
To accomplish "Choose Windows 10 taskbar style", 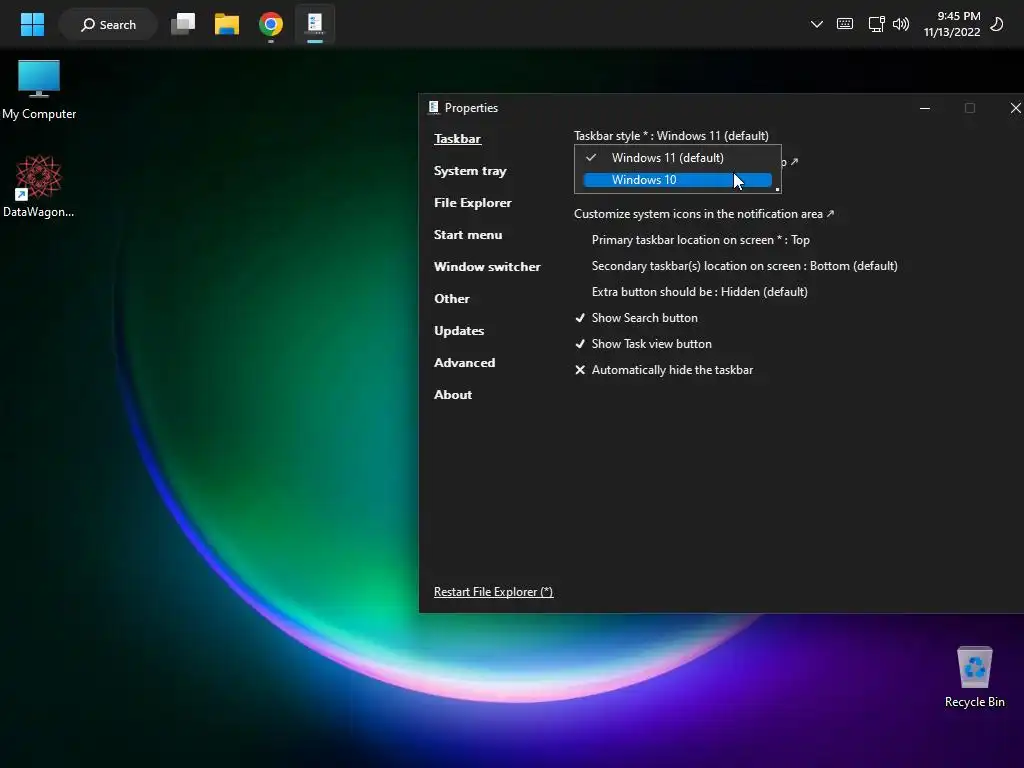I will 677,180.
